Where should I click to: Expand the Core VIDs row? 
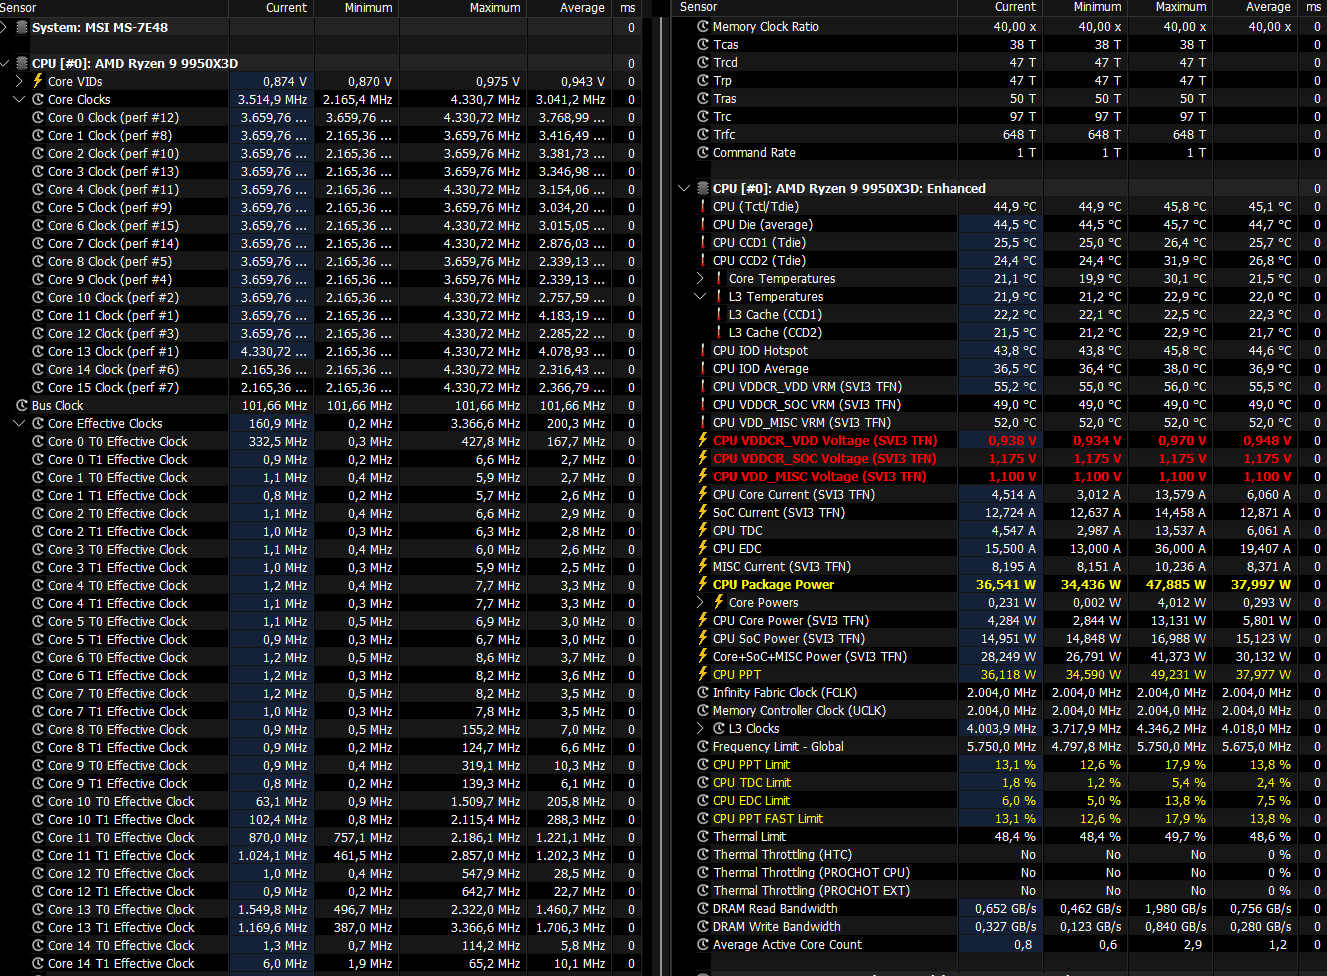[x=21, y=81]
